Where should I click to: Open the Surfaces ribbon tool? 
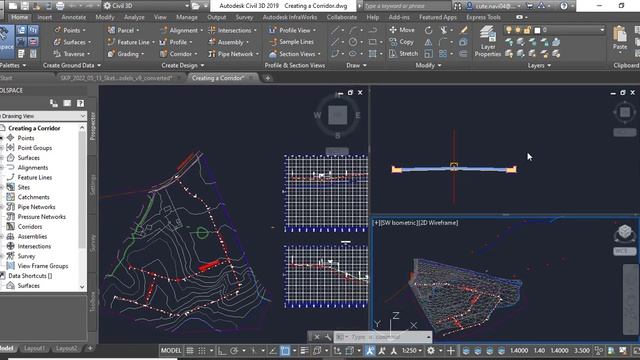(x=72, y=42)
